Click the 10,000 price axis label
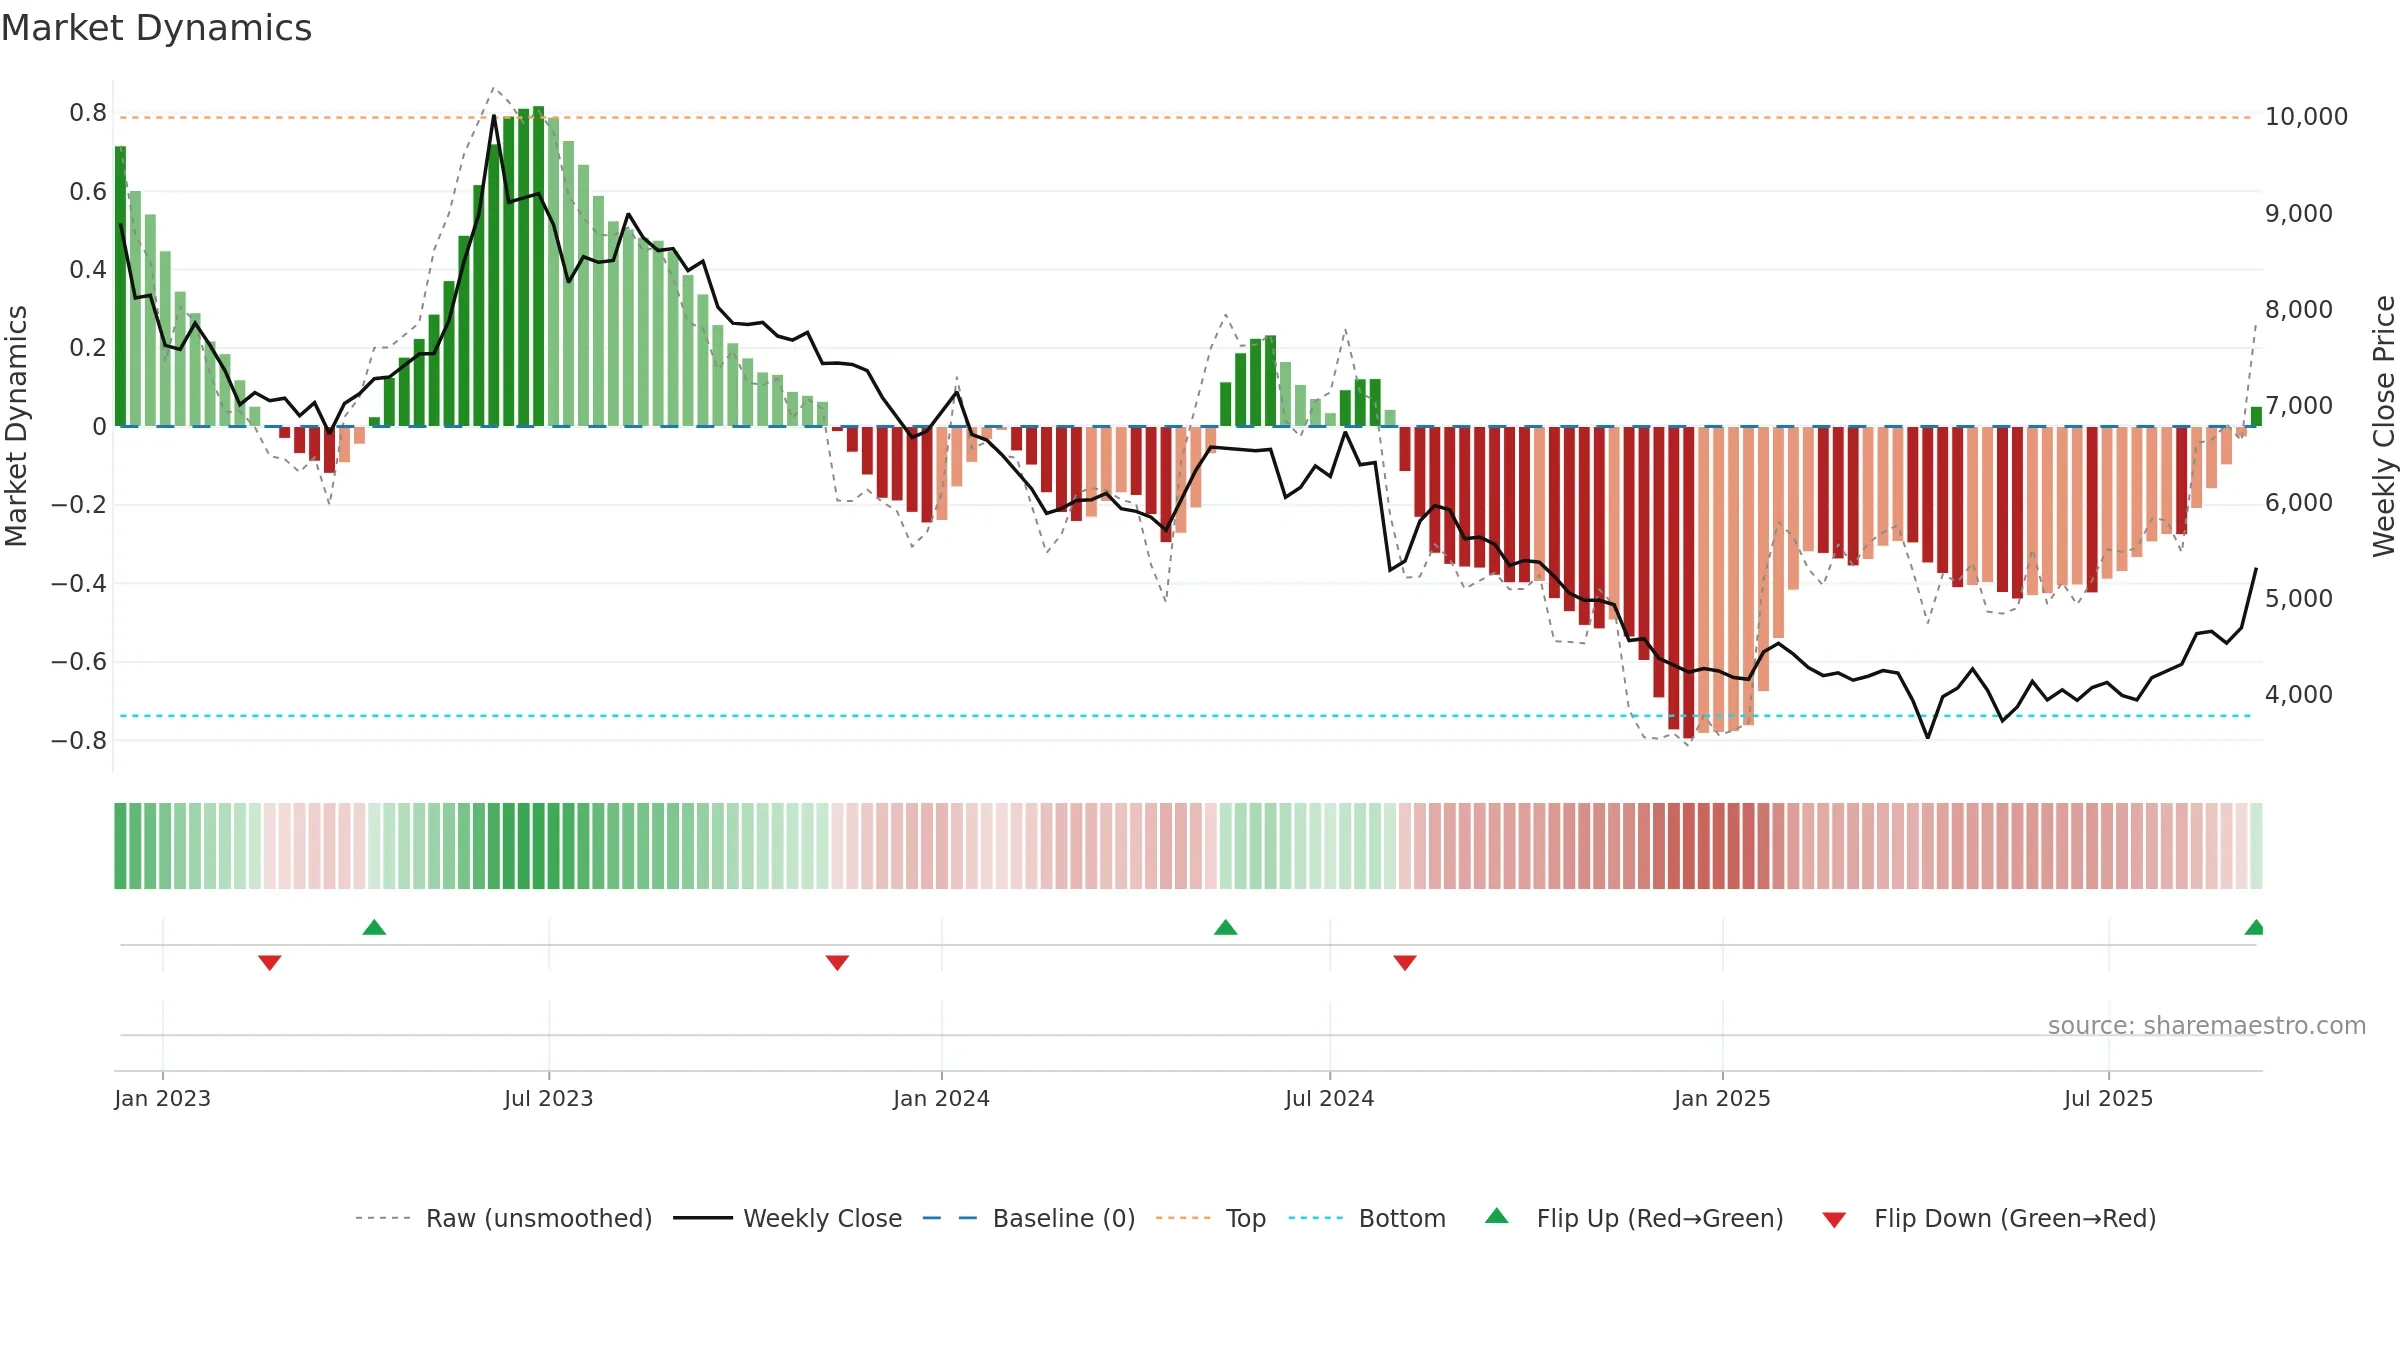This screenshot has height=1350, width=2400. (2306, 117)
